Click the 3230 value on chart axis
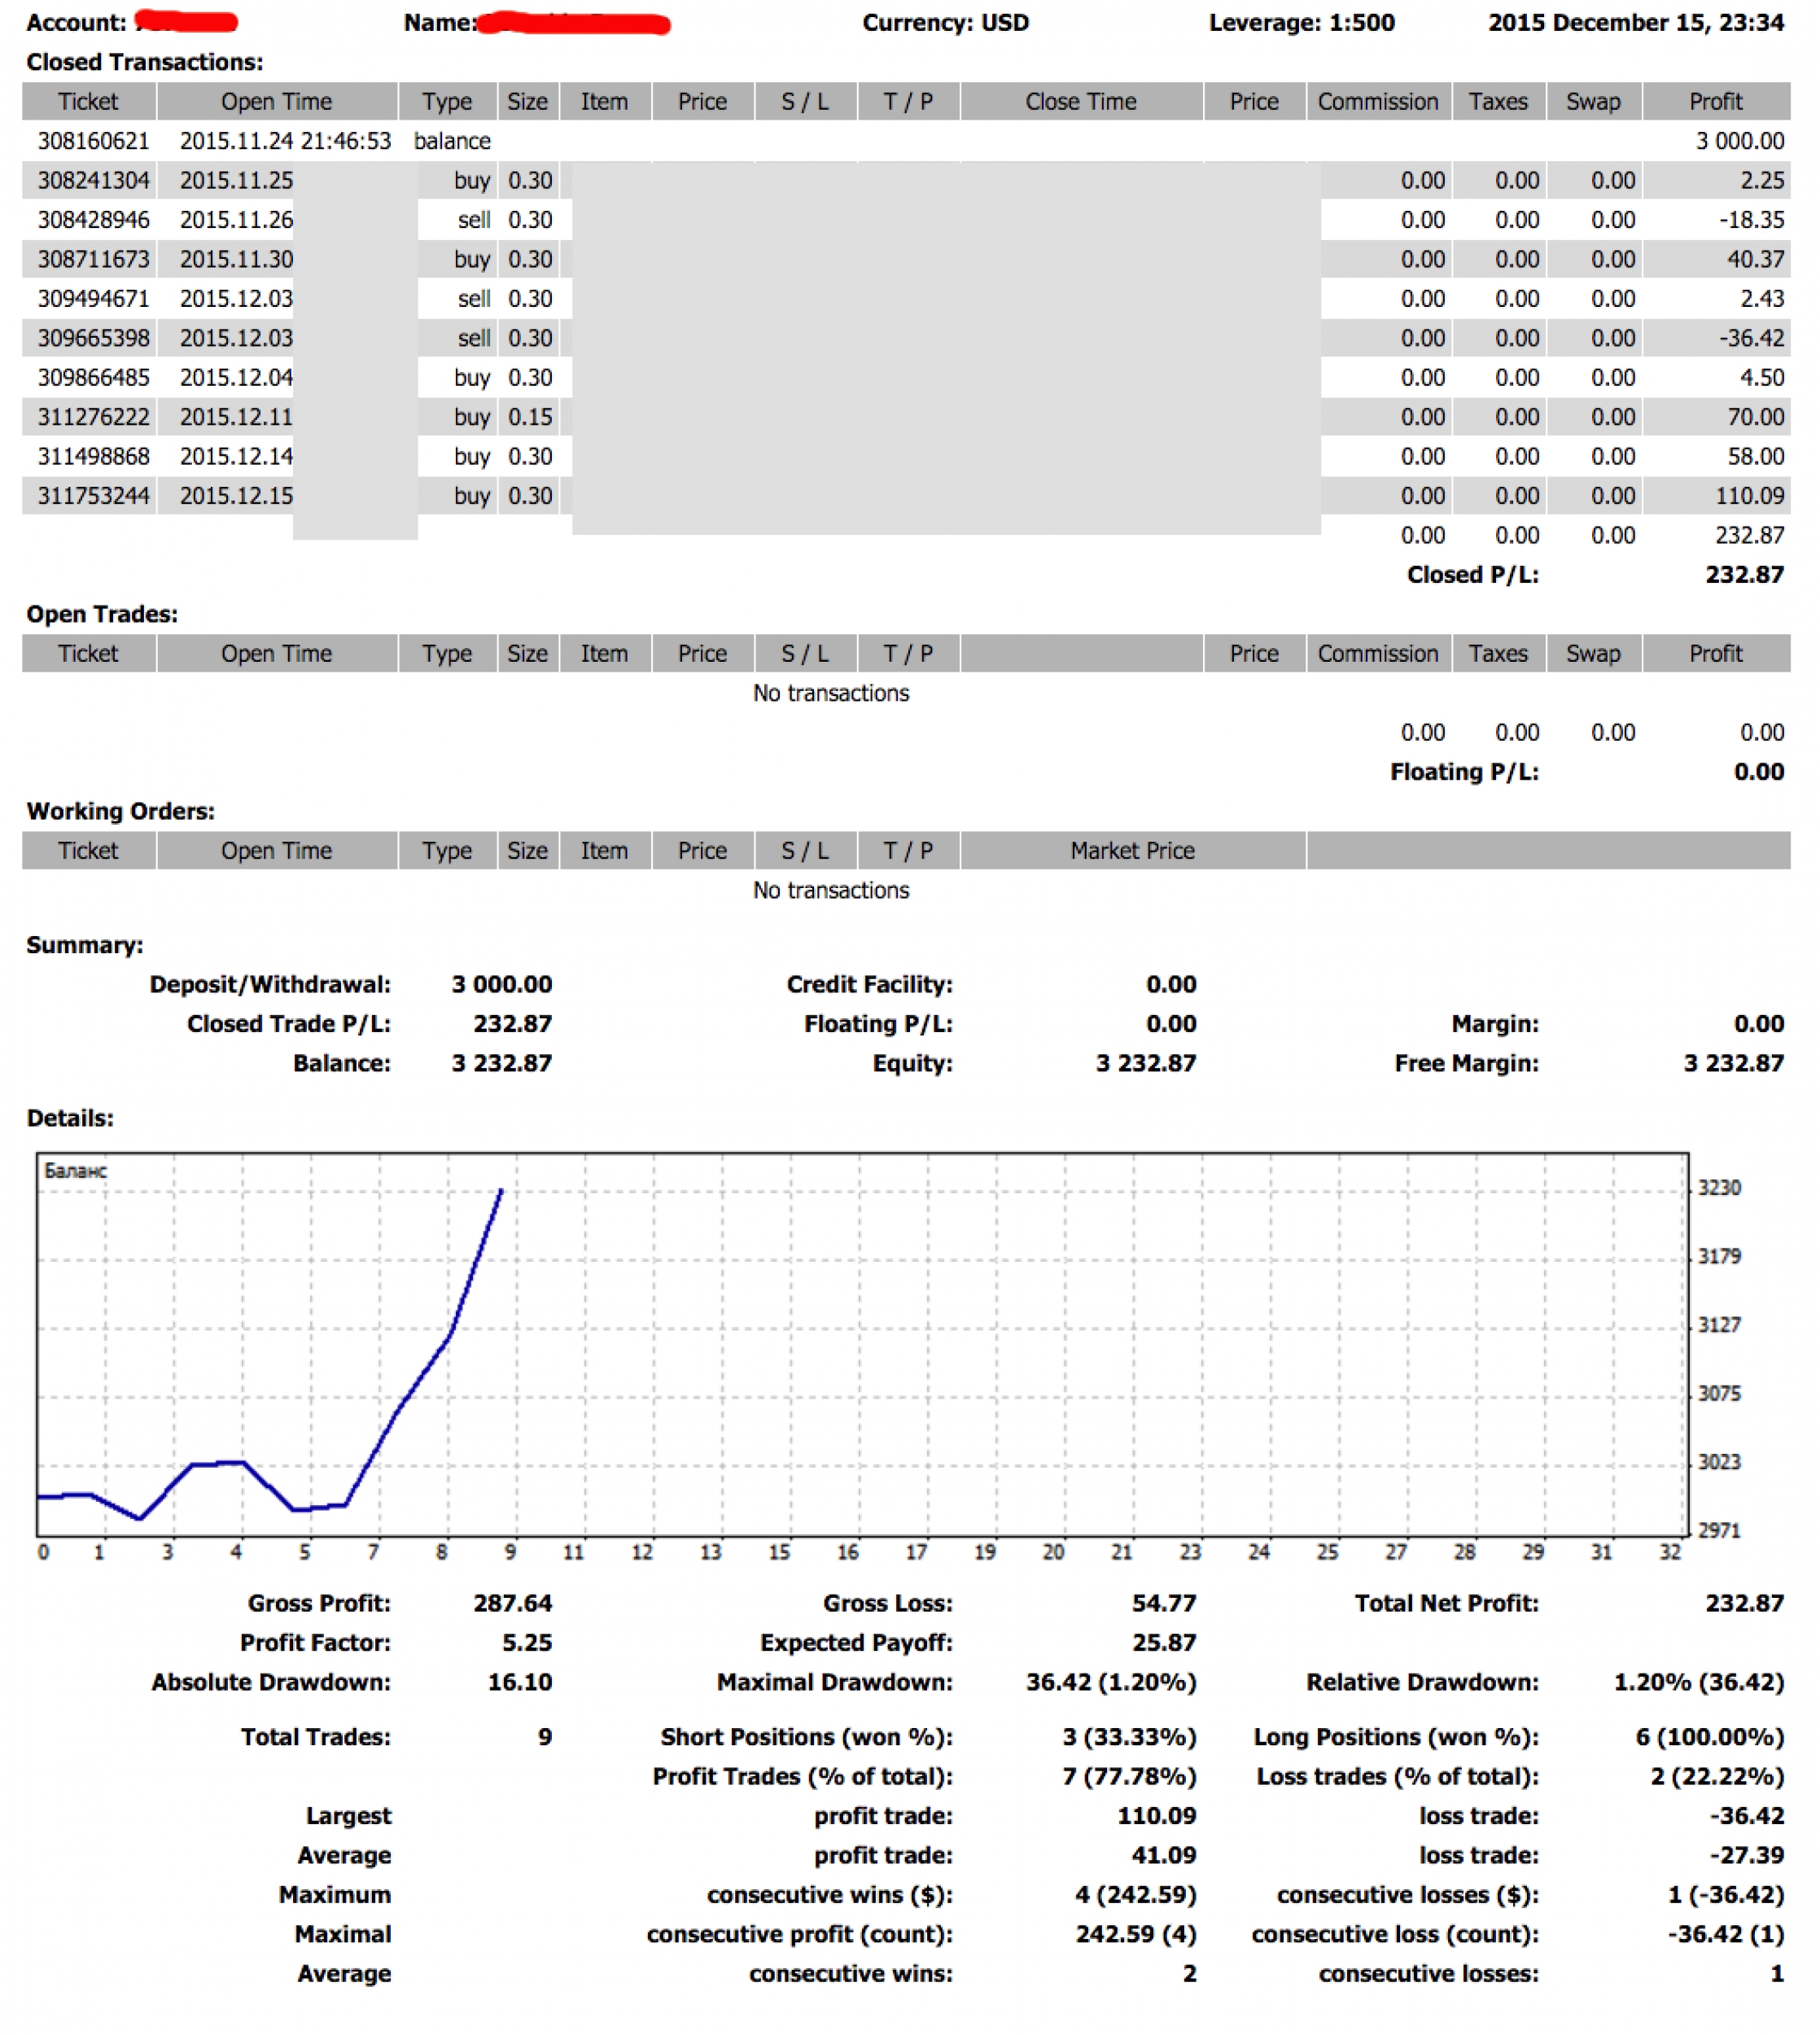 tap(1718, 1188)
